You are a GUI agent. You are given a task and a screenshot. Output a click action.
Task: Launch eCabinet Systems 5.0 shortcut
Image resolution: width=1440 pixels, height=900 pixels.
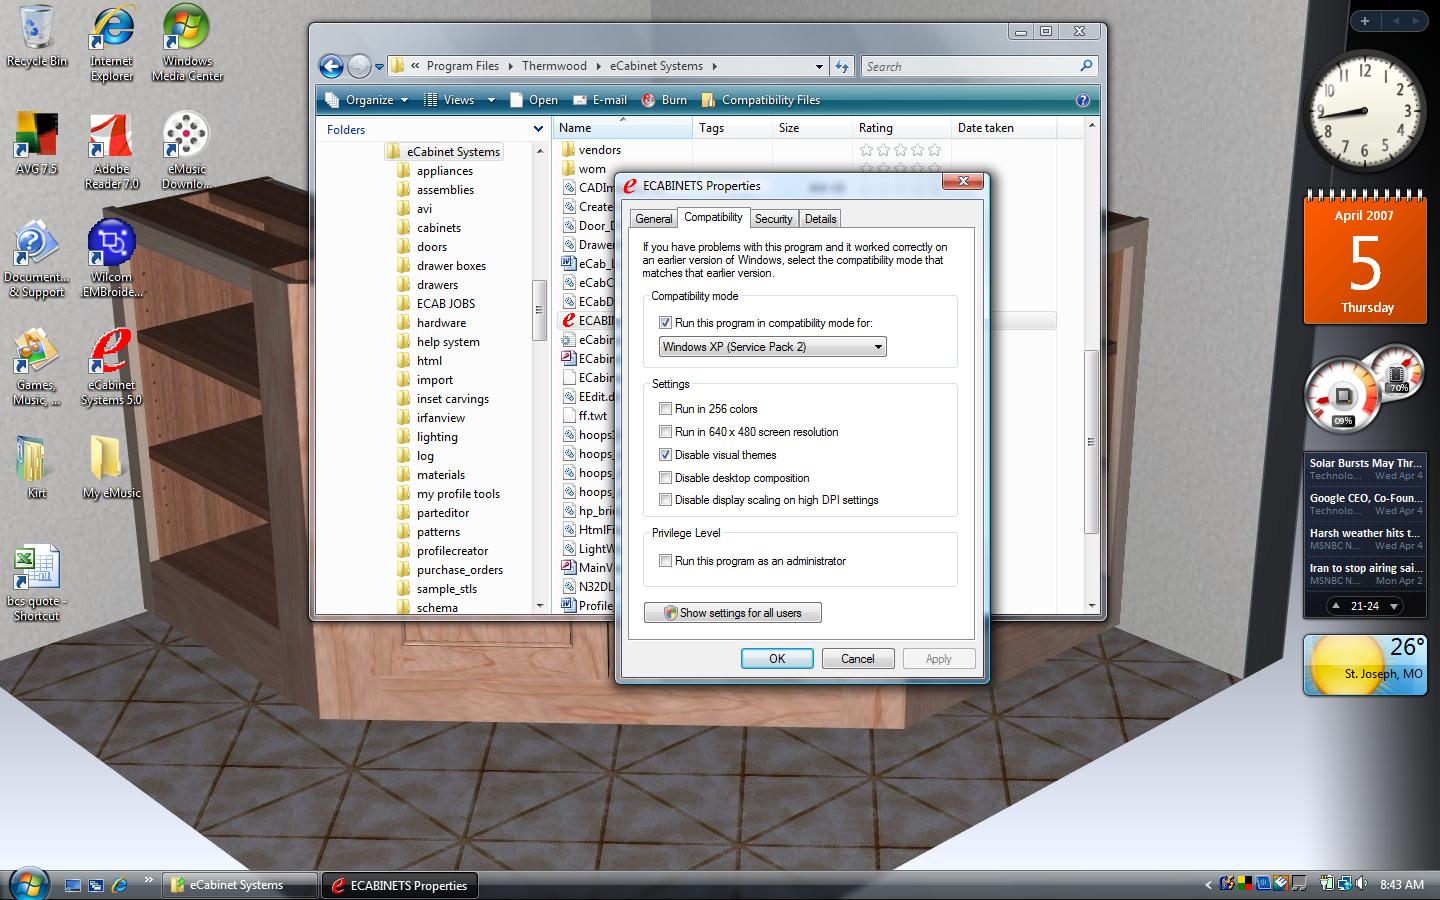coord(112,368)
